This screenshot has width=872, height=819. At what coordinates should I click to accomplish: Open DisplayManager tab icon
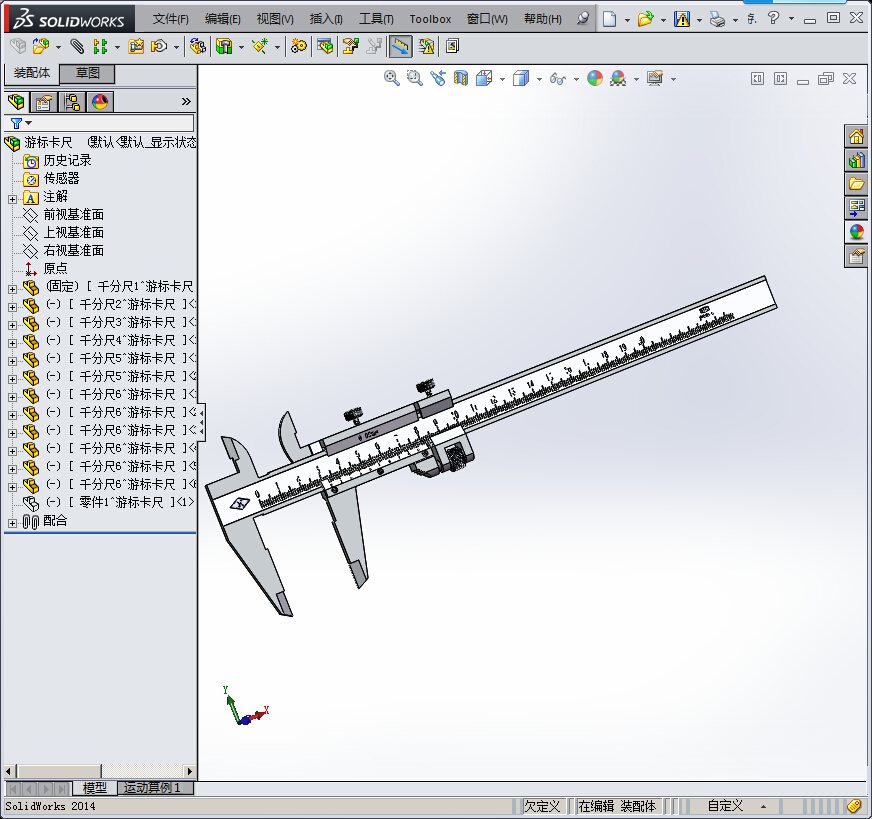(x=100, y=102)
